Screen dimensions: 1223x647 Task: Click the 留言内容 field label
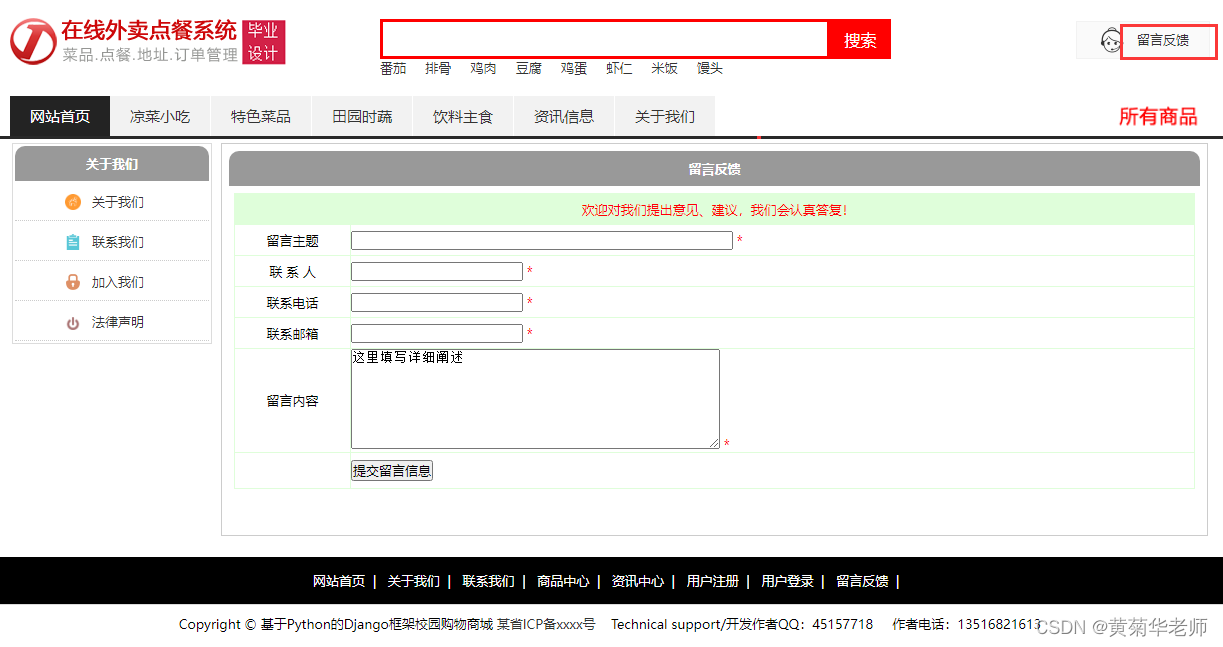click(x=292, y=401)
